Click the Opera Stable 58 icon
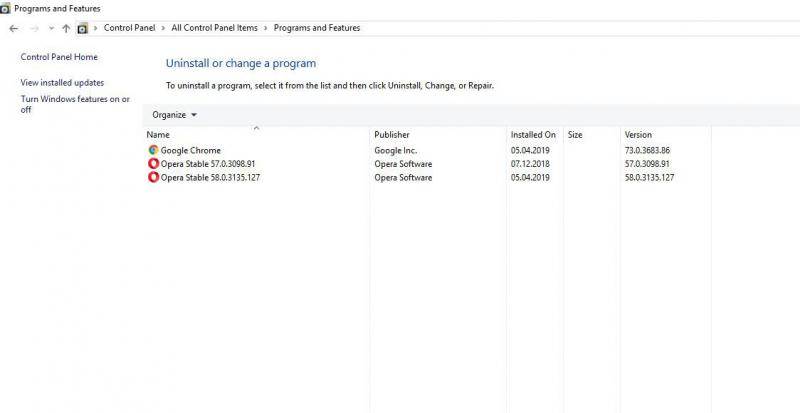 [153, 178]
